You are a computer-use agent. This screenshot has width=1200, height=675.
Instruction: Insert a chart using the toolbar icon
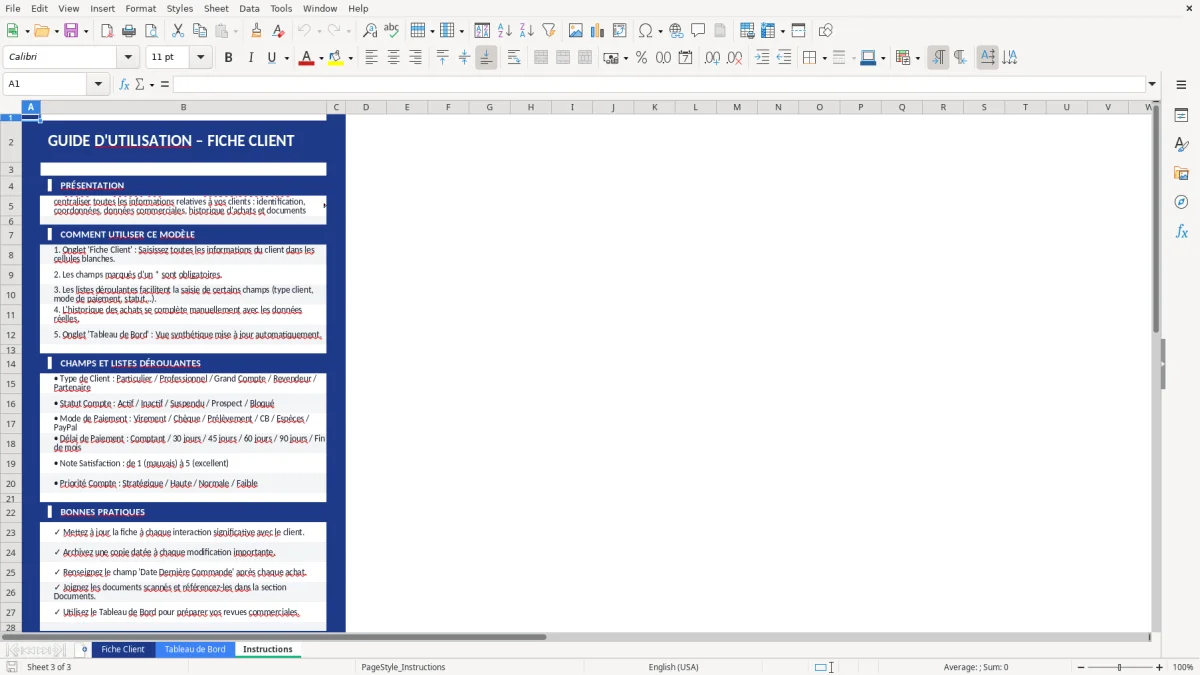click(597, 30)
